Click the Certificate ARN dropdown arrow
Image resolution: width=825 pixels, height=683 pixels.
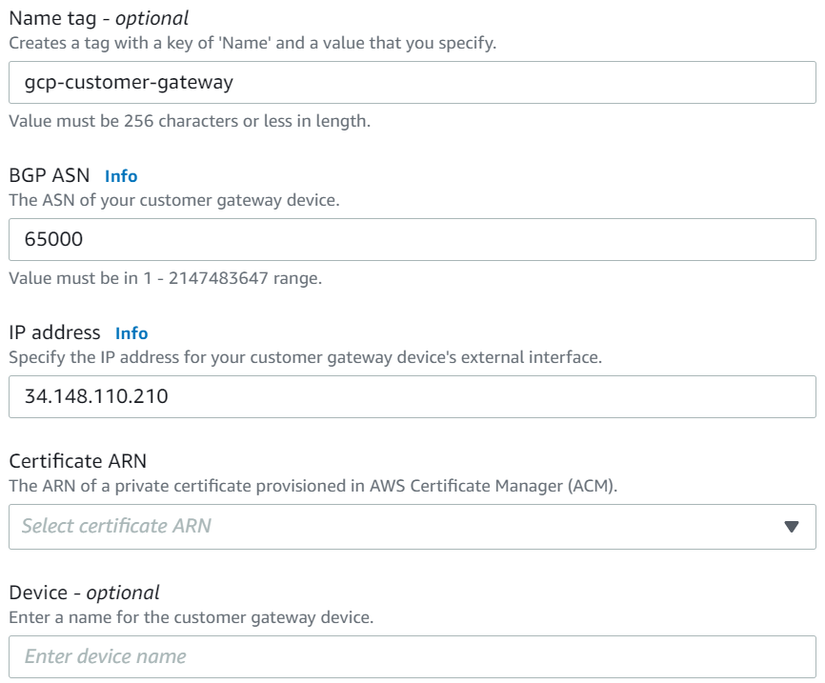pyautogui.click(x=792, y=527)
